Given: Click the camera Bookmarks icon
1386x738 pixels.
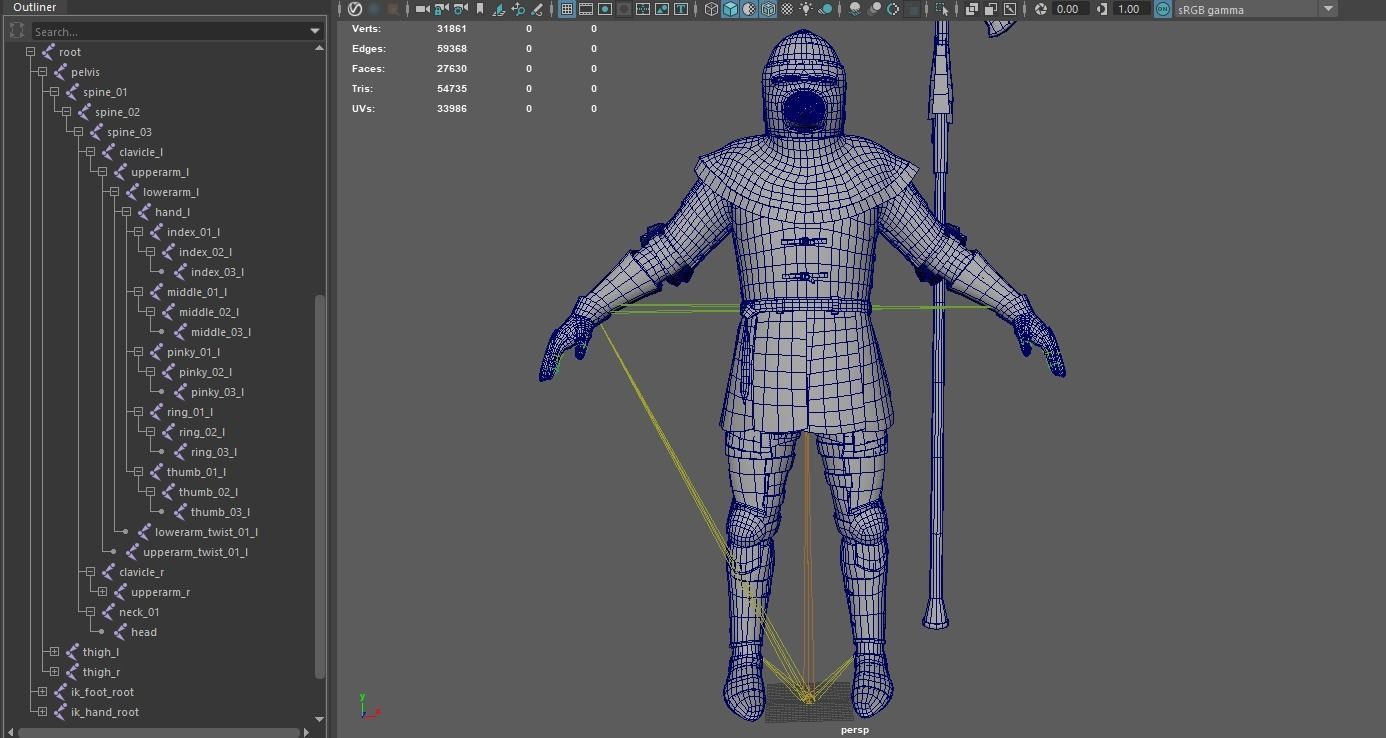Looking at the screenshot, I should click(480, 9).
